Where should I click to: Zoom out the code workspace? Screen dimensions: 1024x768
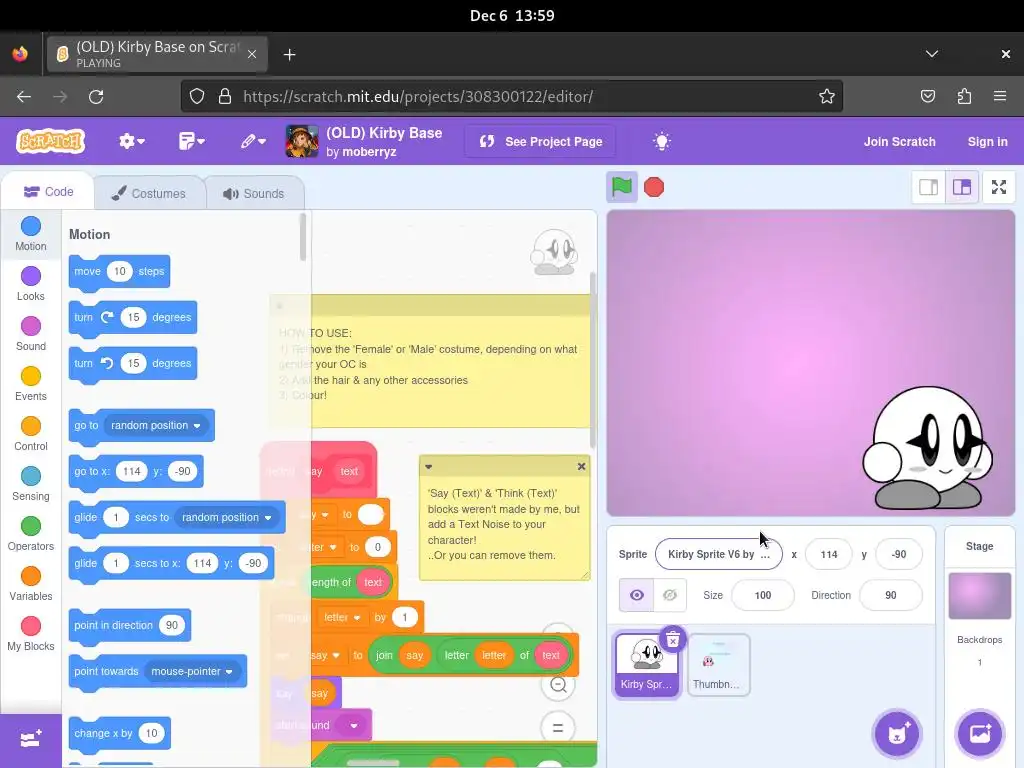click(x=558, y=684)
